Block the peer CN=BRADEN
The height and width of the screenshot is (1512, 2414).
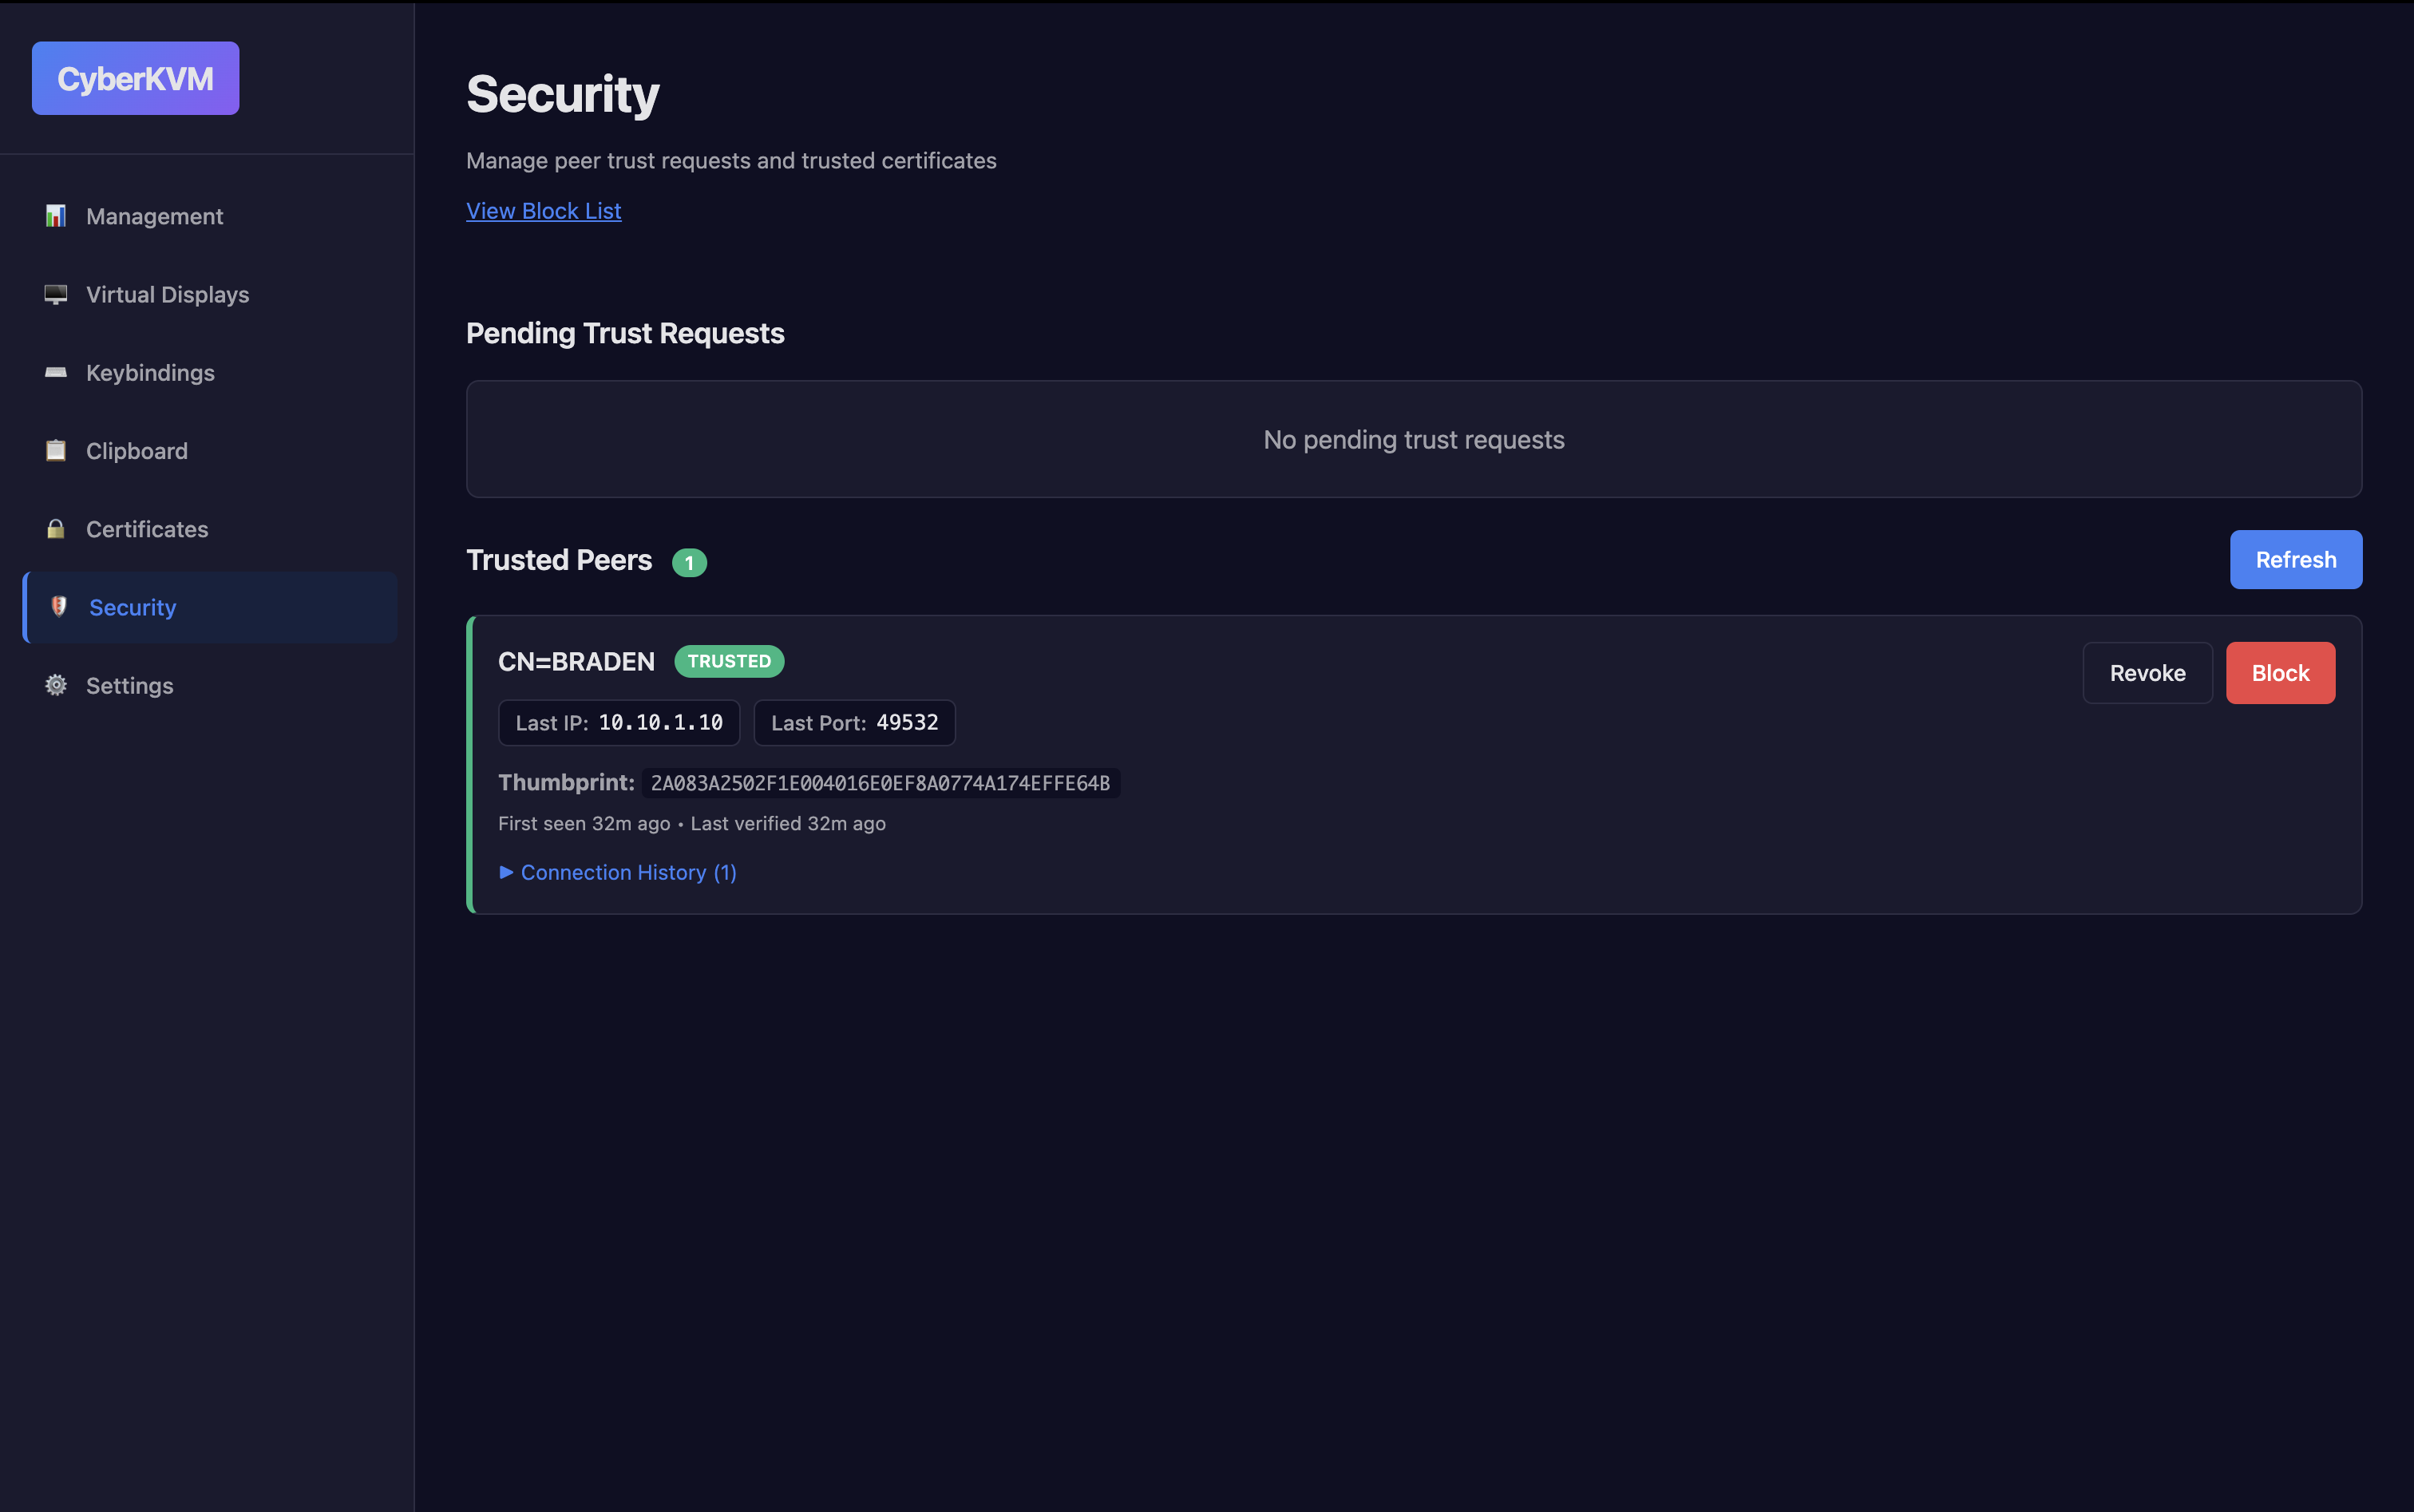[2280, 672]
